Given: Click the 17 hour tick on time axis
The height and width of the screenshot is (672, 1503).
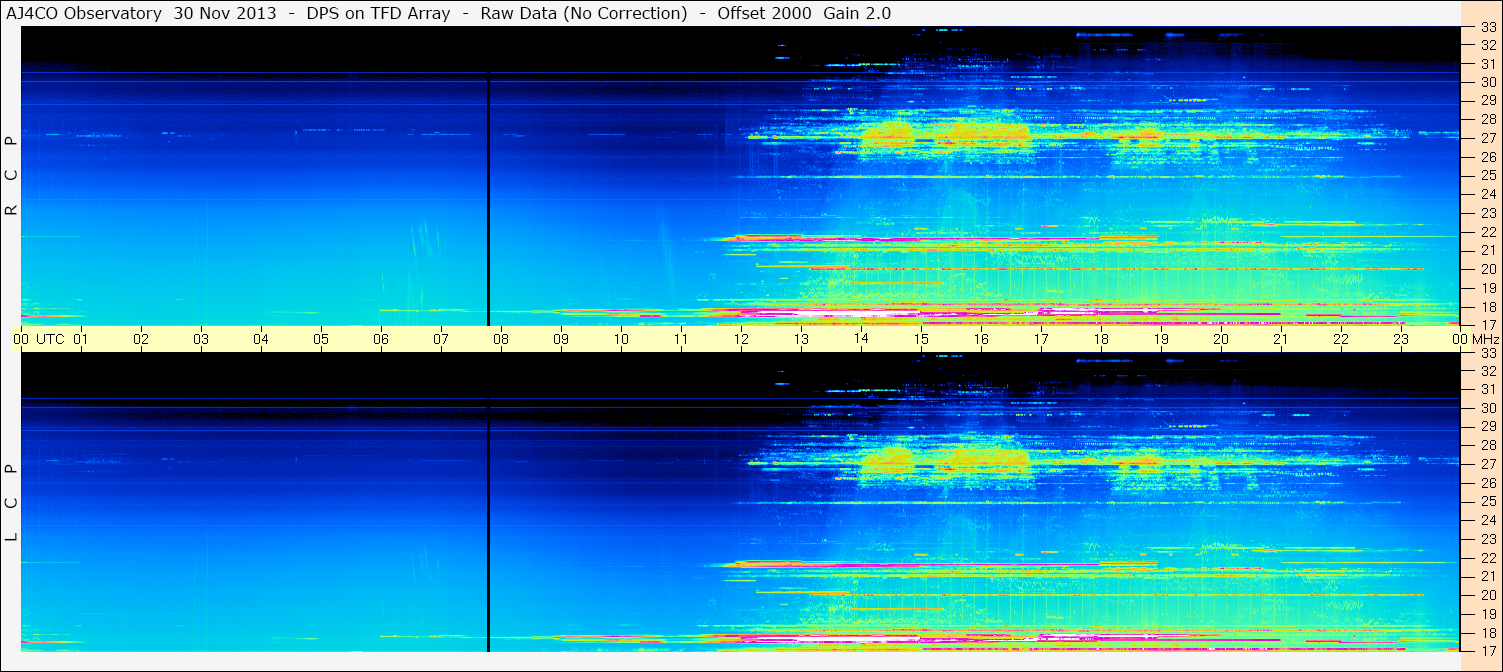Looking at the screenshot, I should (x=1041, y=339).
